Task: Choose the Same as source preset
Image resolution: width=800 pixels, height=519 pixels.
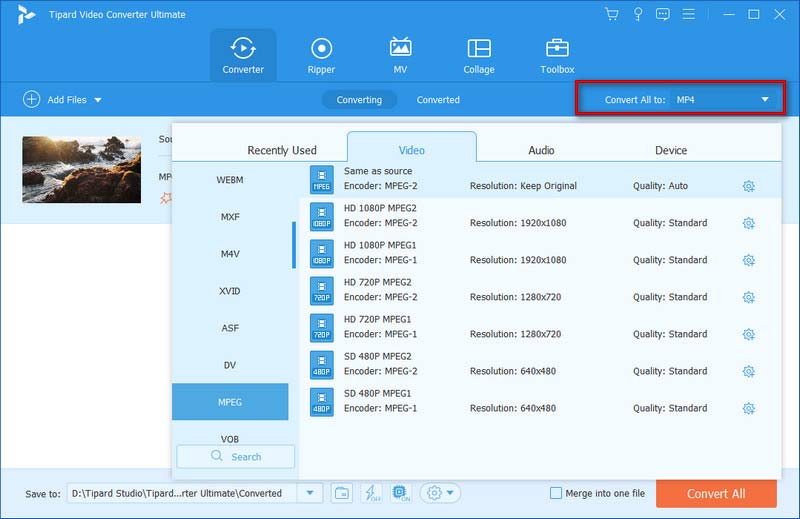Action: click(542, 179)
